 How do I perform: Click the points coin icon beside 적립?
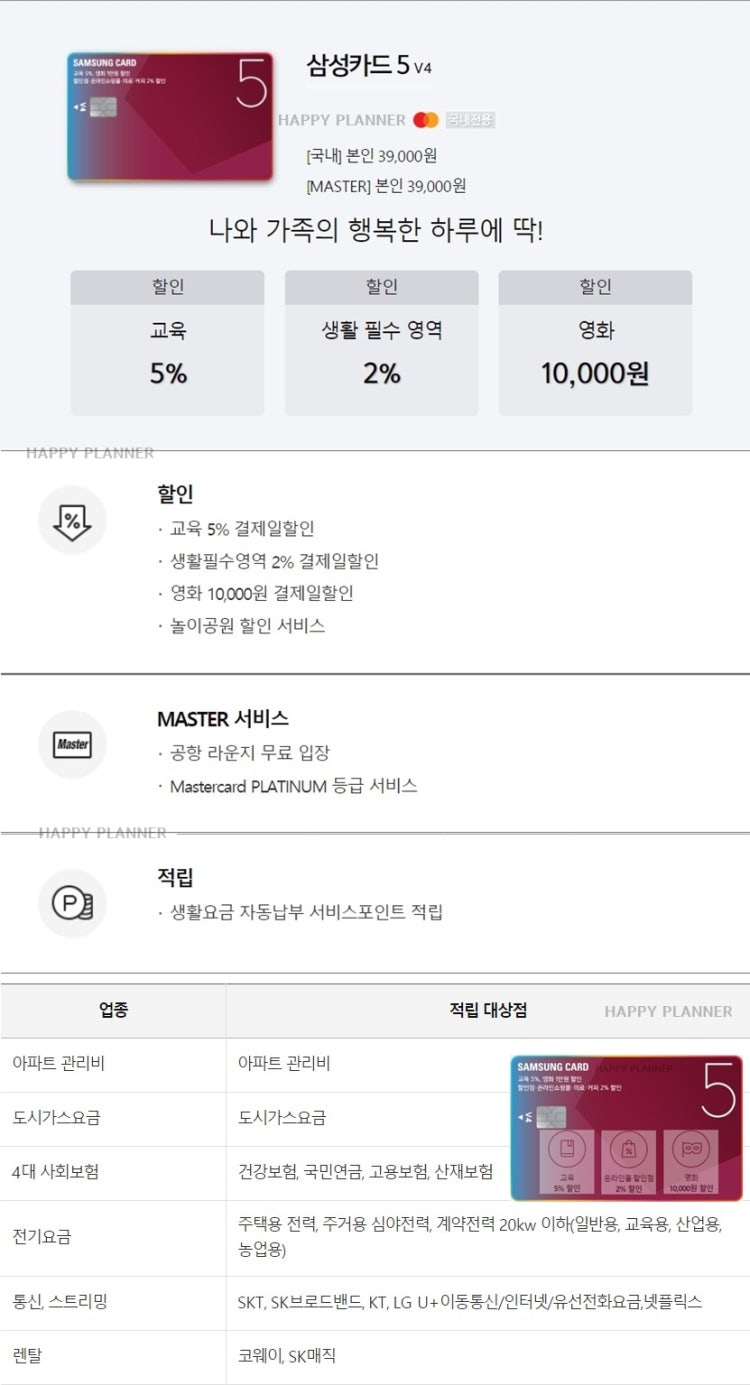tap(72, 903)
